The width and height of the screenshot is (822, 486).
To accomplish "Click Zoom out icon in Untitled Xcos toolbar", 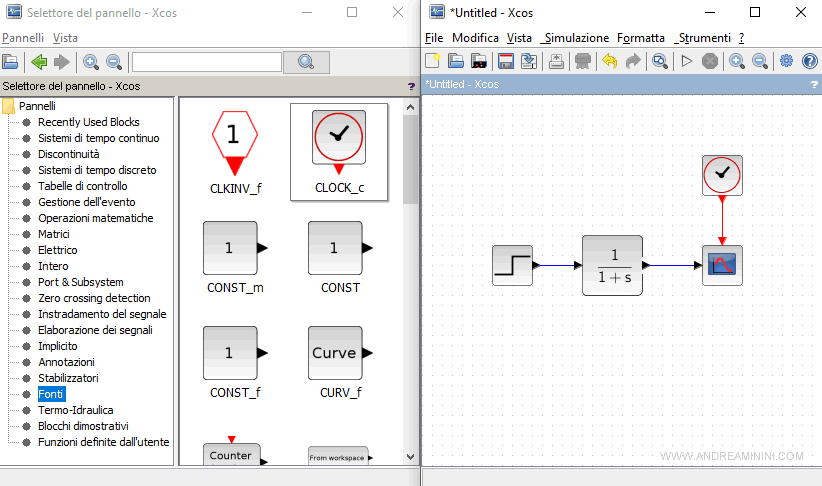I will click(x=760, y=61).
